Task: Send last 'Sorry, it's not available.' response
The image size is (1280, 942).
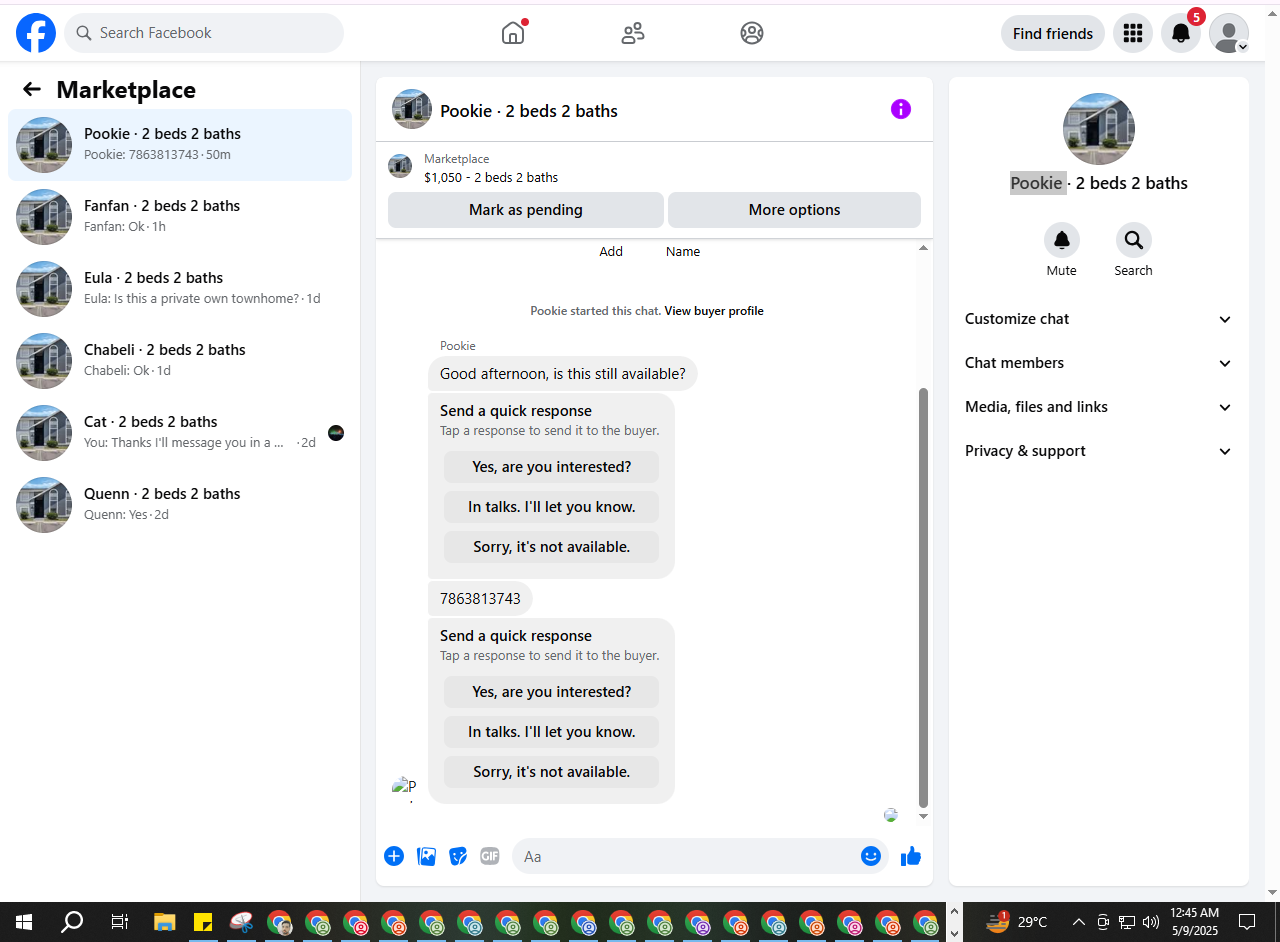Action: coord(552,772)
